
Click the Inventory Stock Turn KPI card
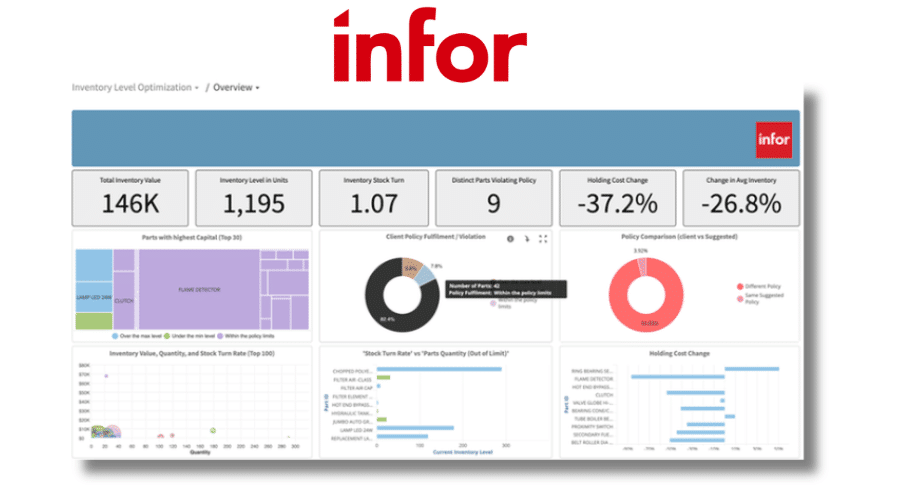click(x=372, y=198)
